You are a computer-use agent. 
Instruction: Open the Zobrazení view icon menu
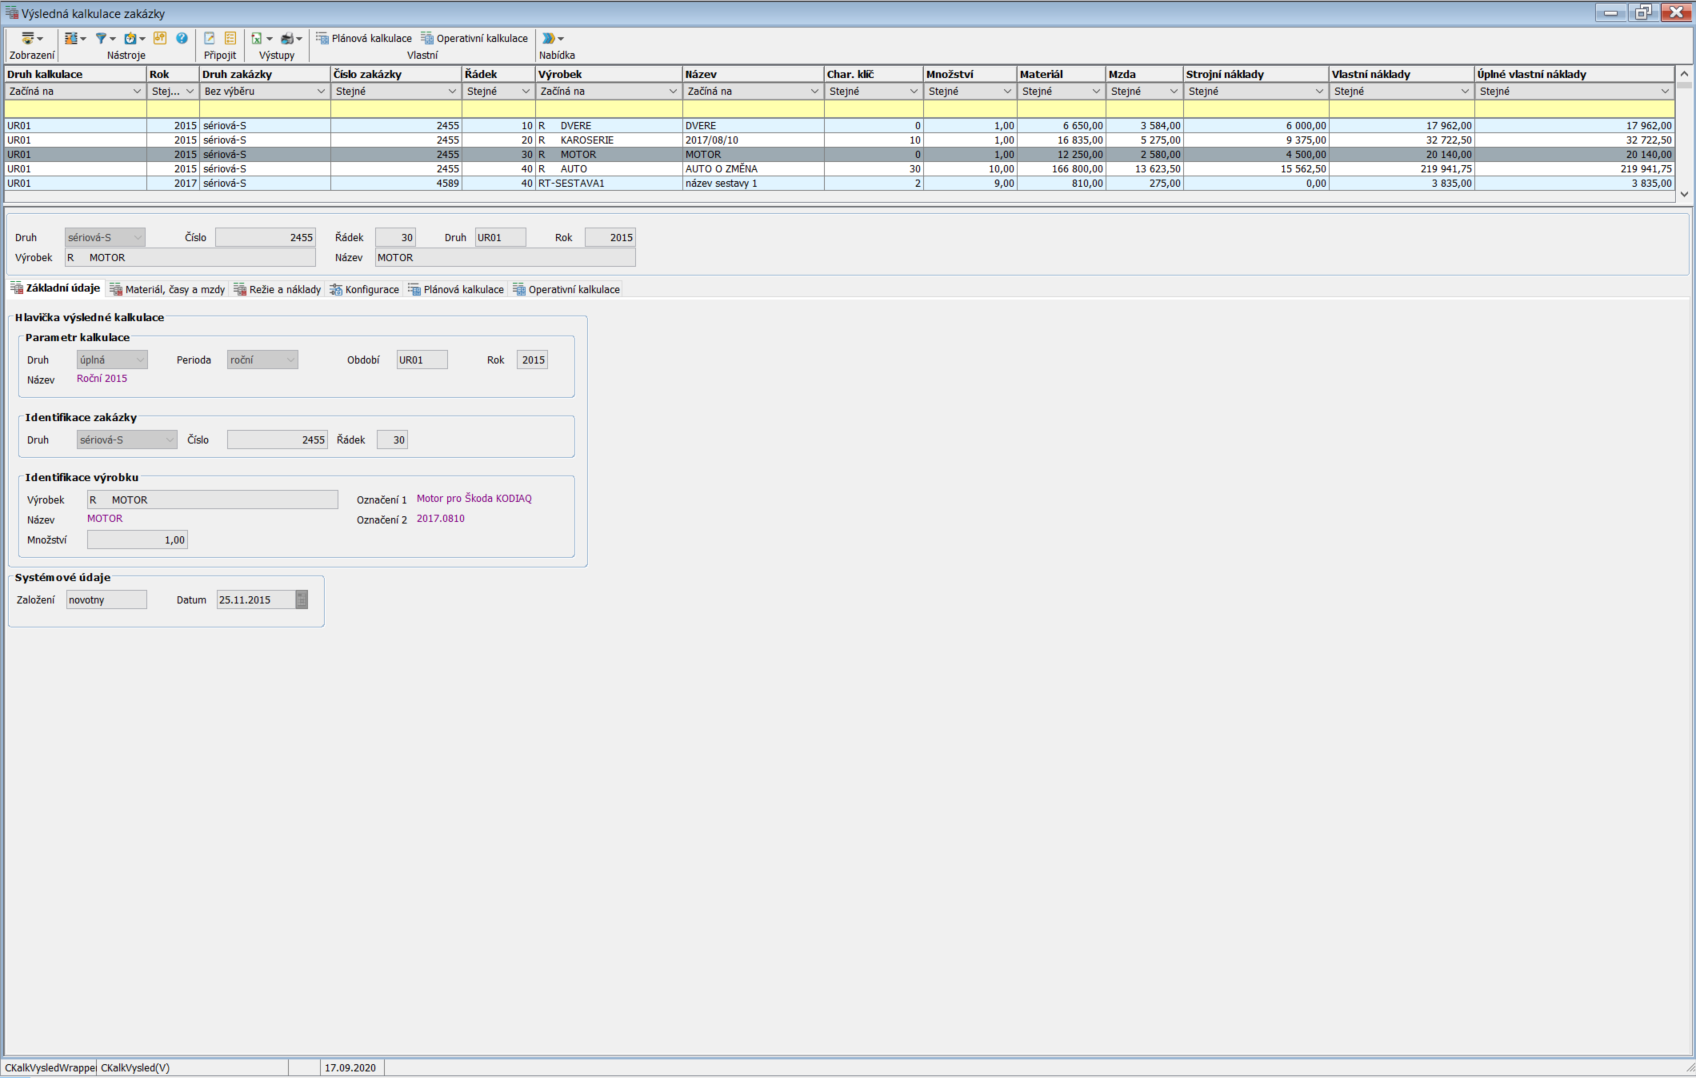pyautogui.click(x=31, y=39)
